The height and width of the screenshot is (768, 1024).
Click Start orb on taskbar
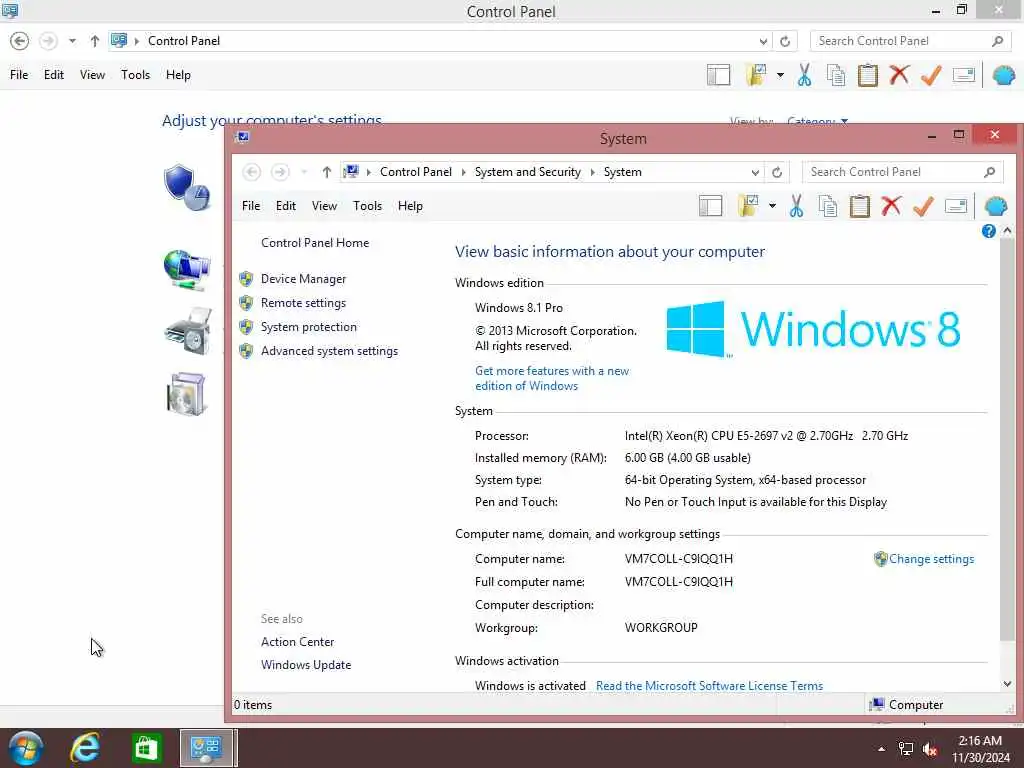click(26, 748)
